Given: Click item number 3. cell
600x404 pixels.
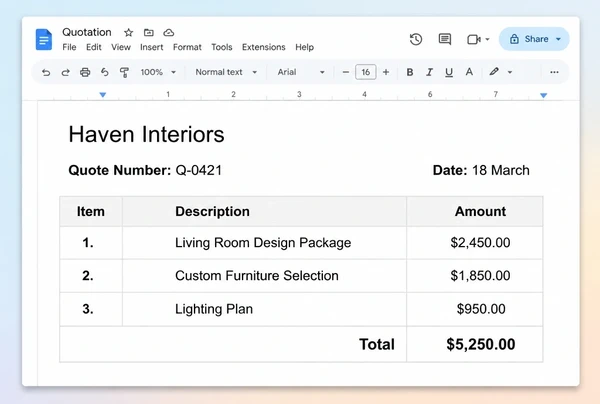Looking at the screenshot, I should point(91,309).
